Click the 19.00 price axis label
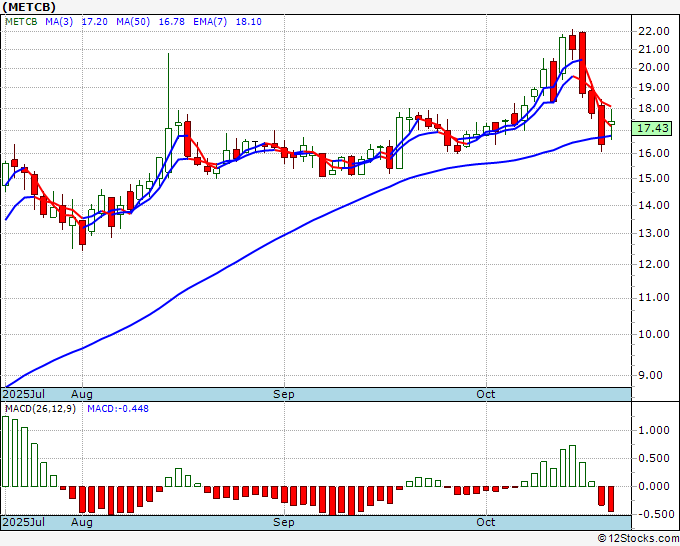This screenshot has height=546, width=680. [654, 87]
